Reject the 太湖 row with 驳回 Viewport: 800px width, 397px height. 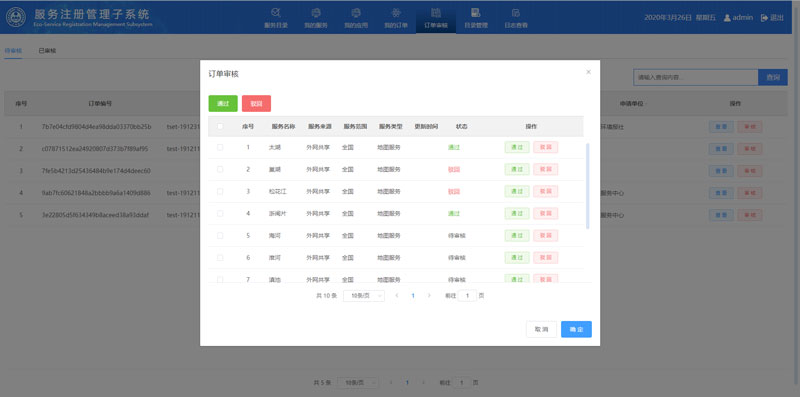click(x=545, y=147)
